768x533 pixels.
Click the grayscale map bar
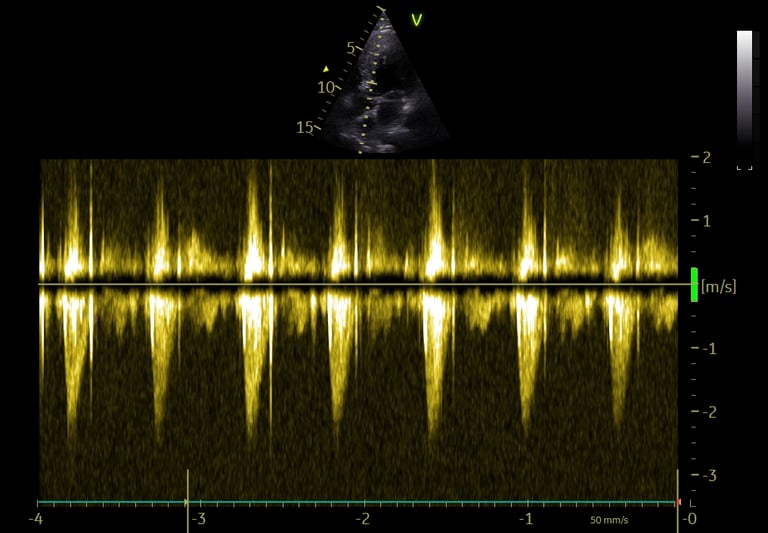744,87
